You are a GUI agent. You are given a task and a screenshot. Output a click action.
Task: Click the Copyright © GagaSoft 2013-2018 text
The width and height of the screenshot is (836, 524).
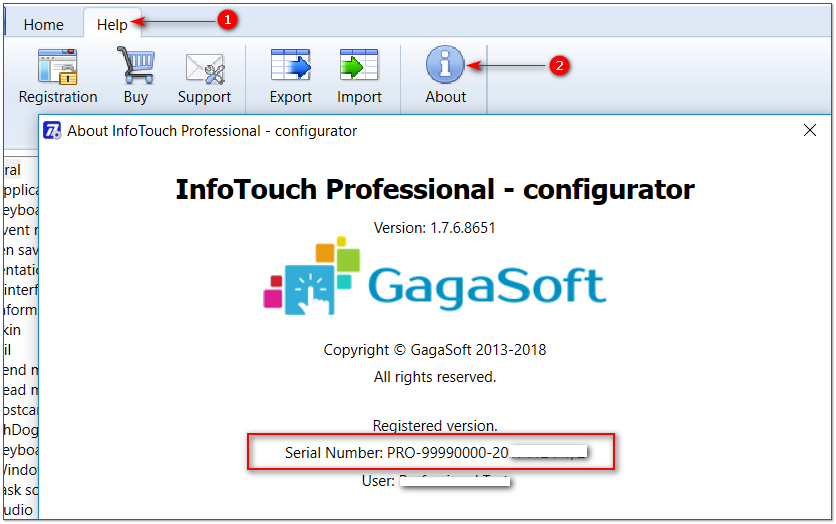(x=435, y=350)
